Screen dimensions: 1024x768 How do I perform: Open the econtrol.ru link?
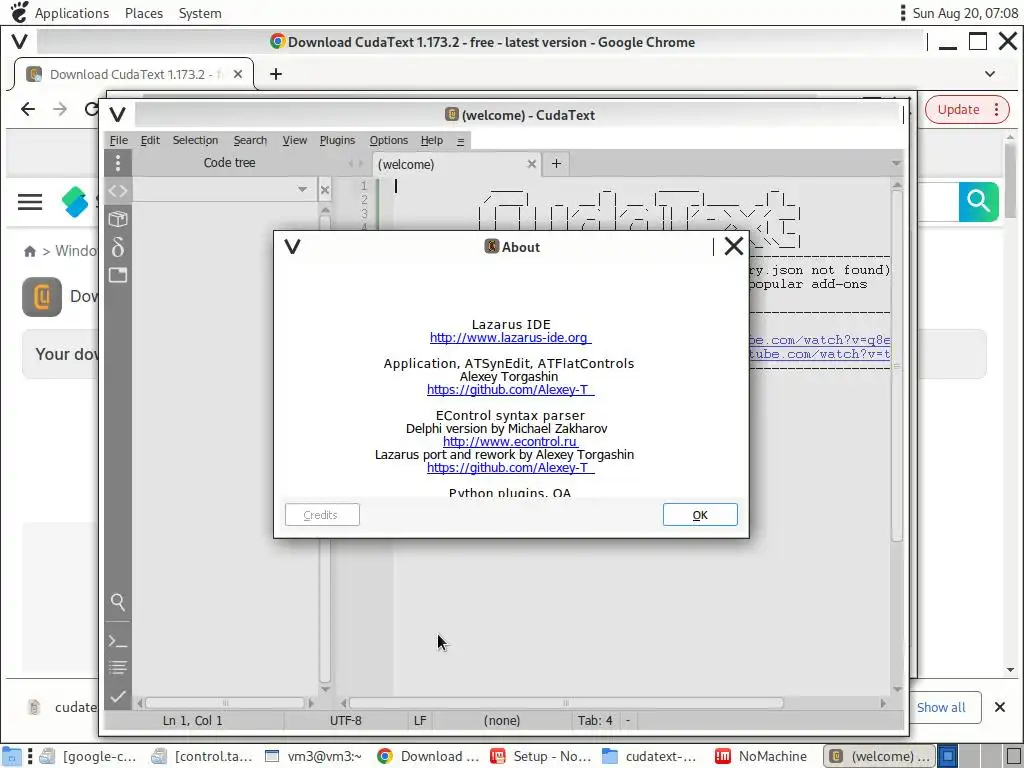pos(510,441)
